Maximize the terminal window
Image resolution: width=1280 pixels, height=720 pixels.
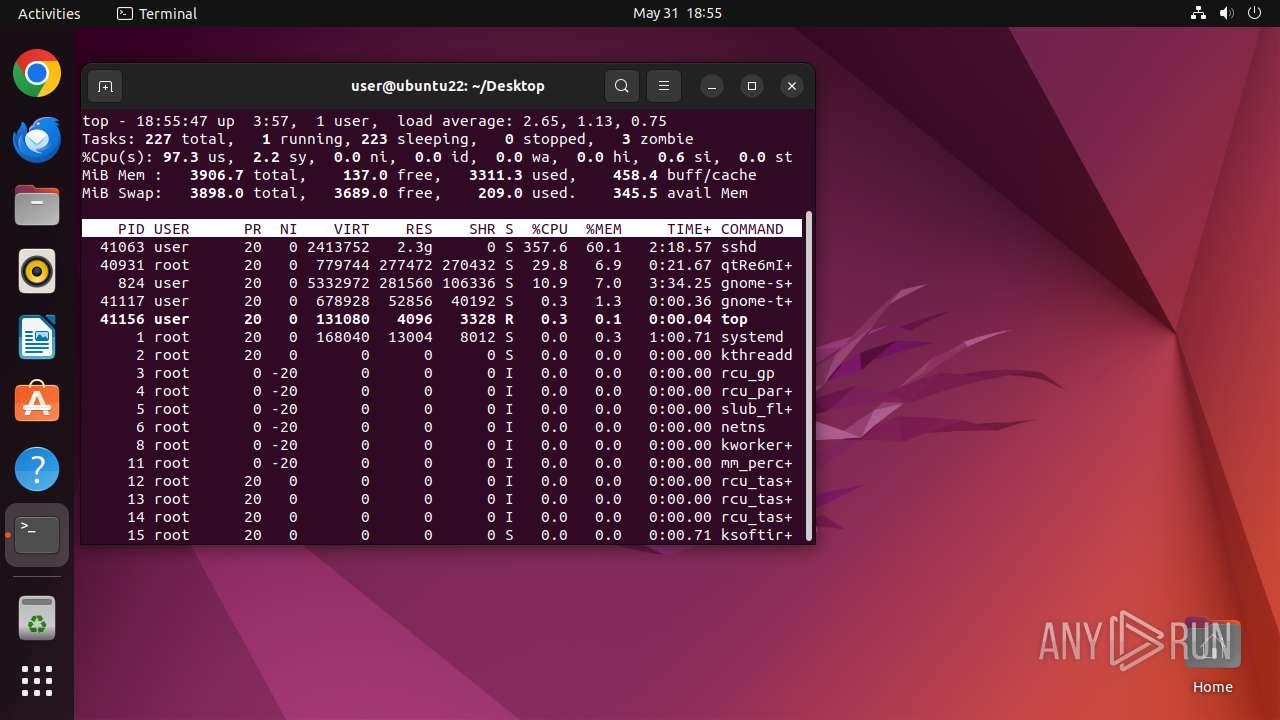point(752,86)
